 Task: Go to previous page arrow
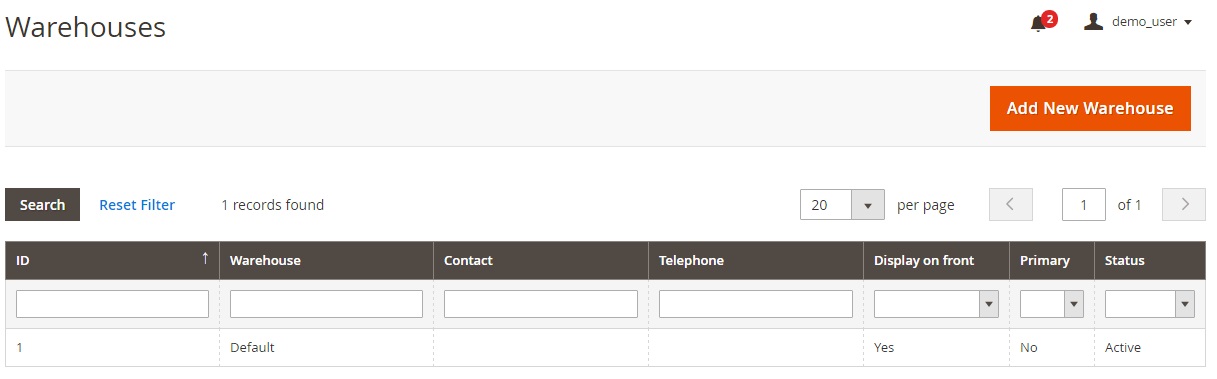(1010, 204)
